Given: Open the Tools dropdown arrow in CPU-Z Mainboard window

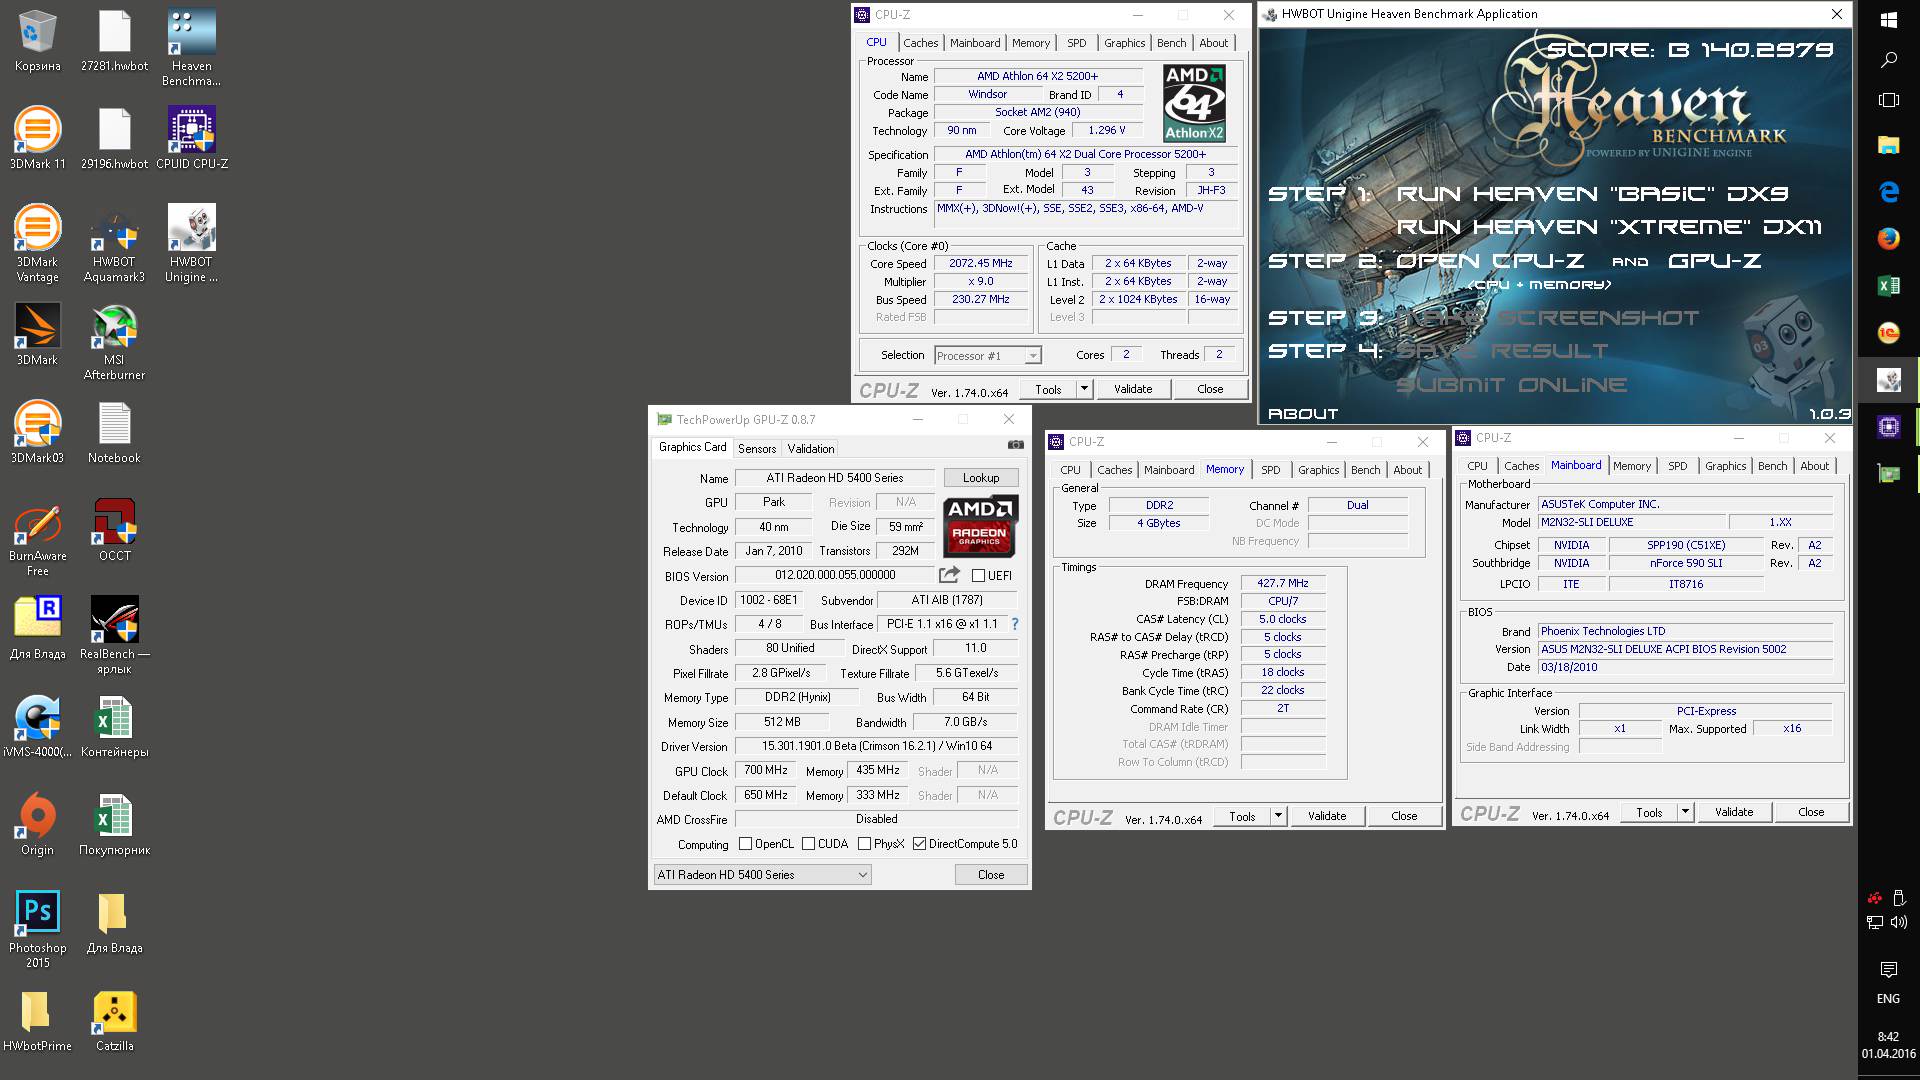Looking at the screenshot, I should pyautogui.click(x=1685, y=812).
